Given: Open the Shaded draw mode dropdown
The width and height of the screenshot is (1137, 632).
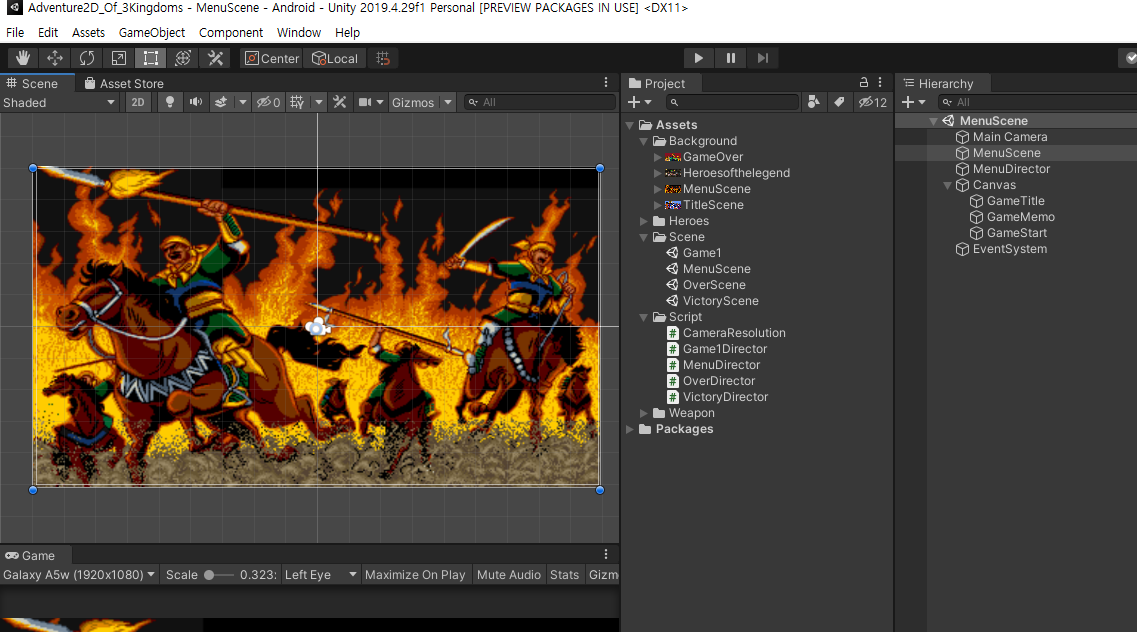Looking at the screenshot, I should click(x=59, y=102).
